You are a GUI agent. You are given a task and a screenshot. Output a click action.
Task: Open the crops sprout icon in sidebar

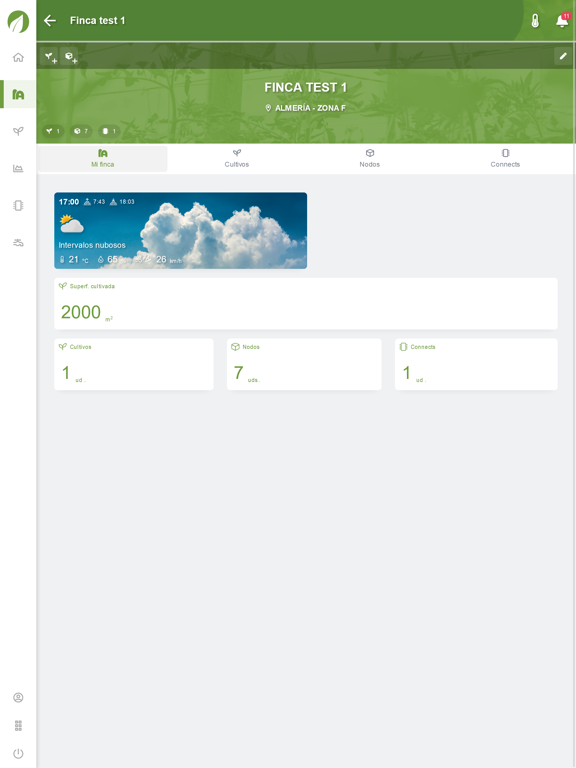(x=18, y=131)
